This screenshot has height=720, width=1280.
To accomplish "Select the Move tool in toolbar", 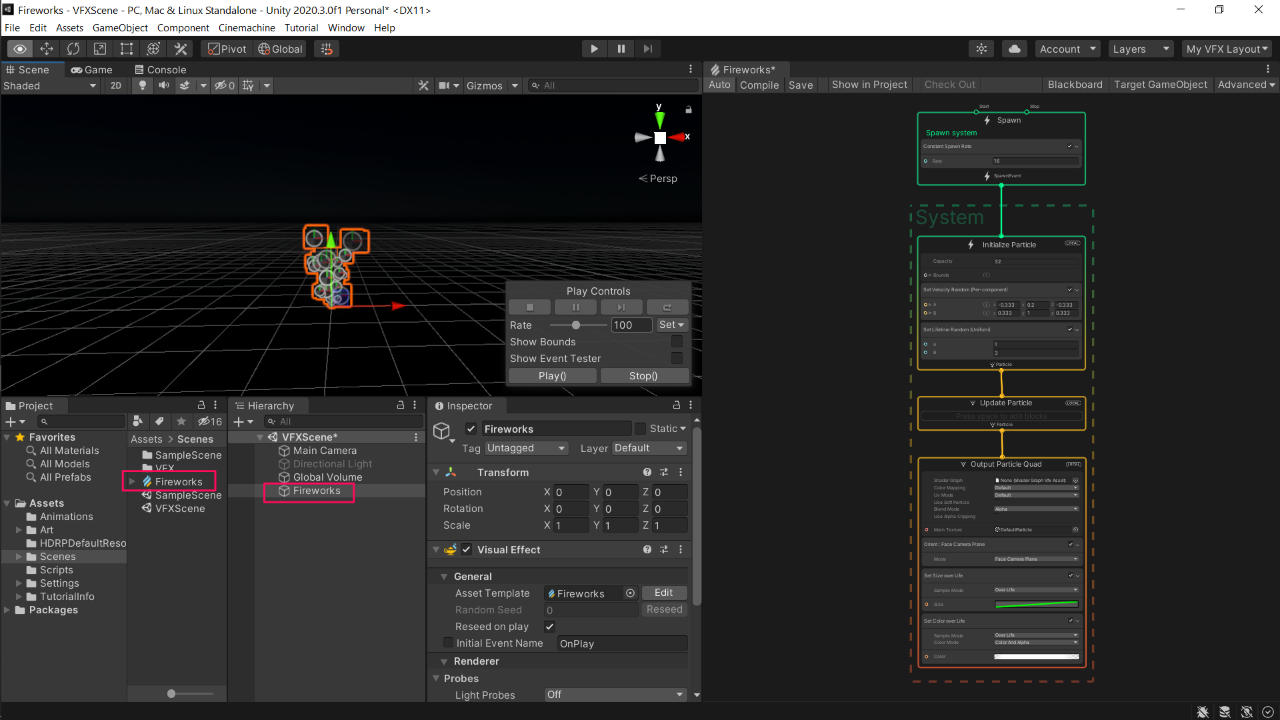I will tap(46, 49).
